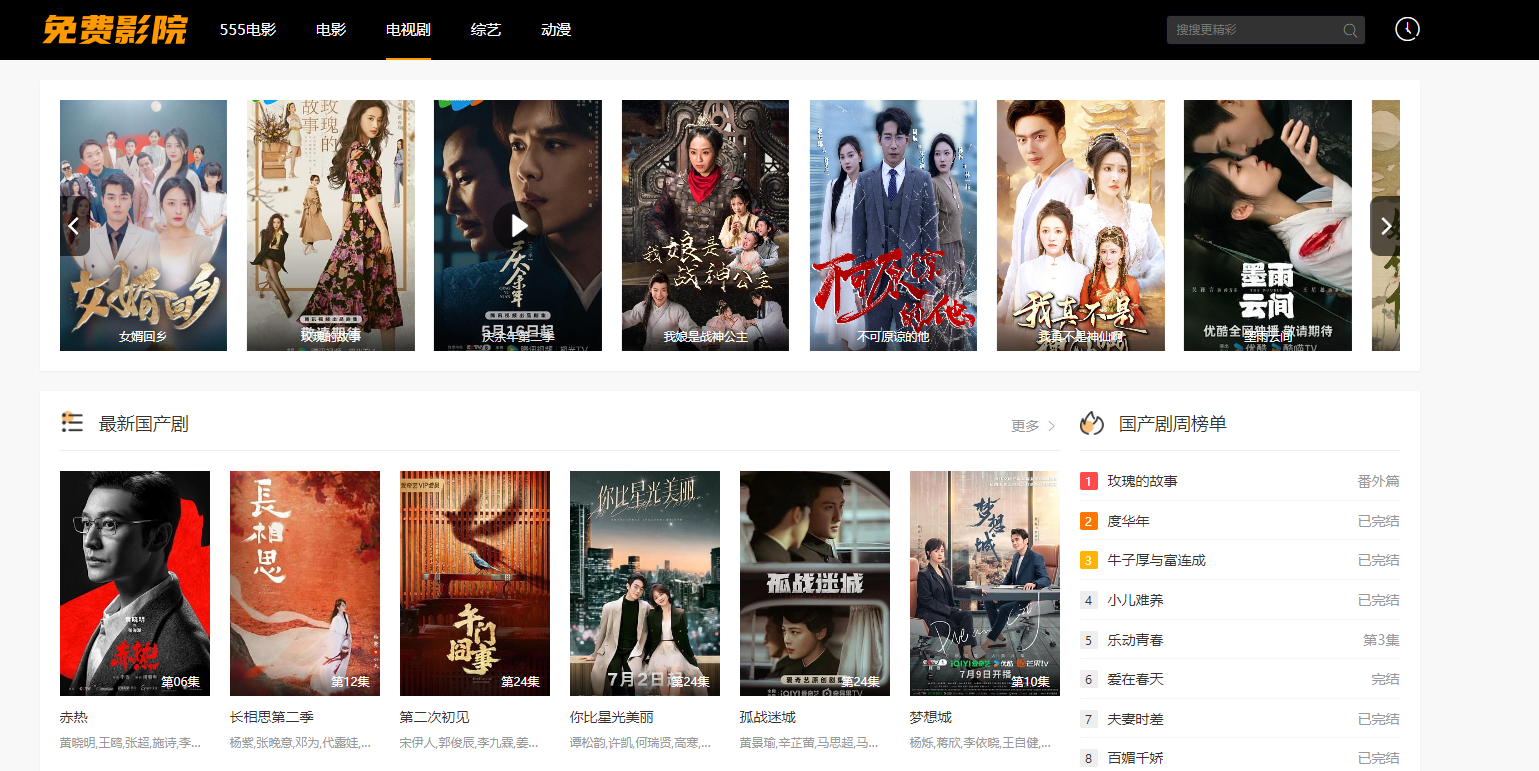This screenshot has width=1539, height=771.
Task: Open the 不可原谅的他 carousel poster
Action: (893, 225)
